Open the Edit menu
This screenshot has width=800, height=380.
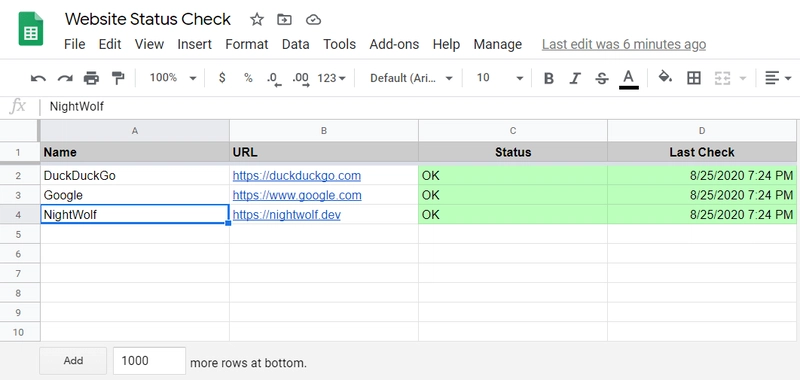(110, 44)
